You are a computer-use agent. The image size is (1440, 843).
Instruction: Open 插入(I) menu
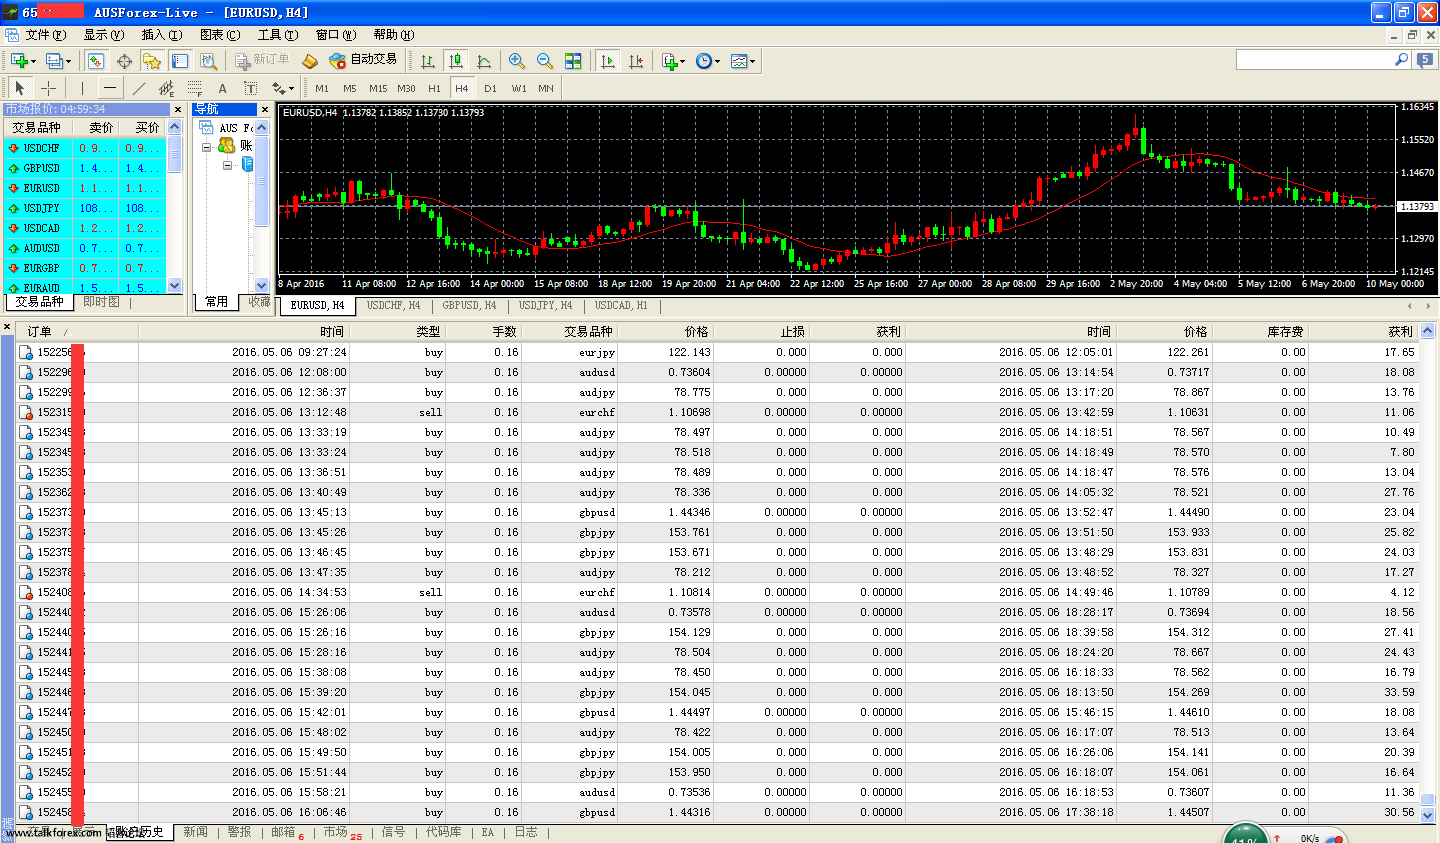(x=161, y=35)
